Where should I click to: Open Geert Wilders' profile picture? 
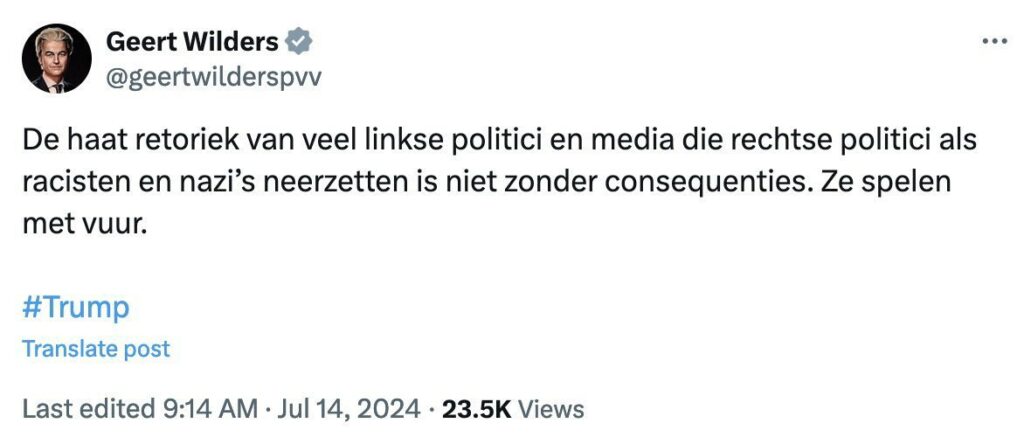[x=55, y=58]
